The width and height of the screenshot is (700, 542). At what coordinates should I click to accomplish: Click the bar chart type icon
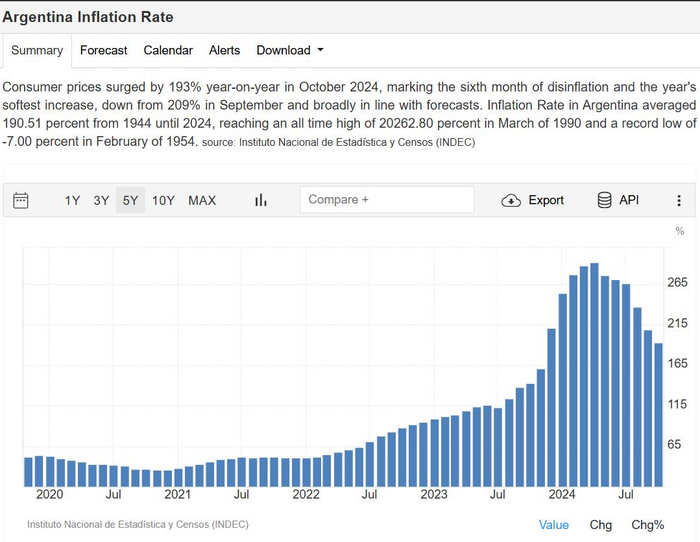[x=261, y=200]
